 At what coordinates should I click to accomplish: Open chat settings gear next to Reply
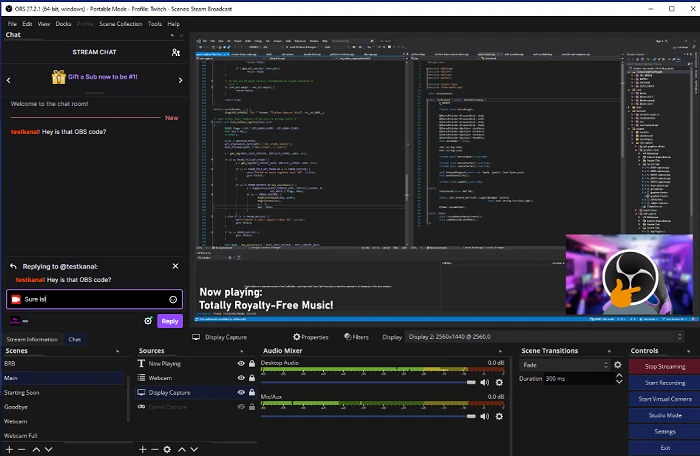click(148, 321)
